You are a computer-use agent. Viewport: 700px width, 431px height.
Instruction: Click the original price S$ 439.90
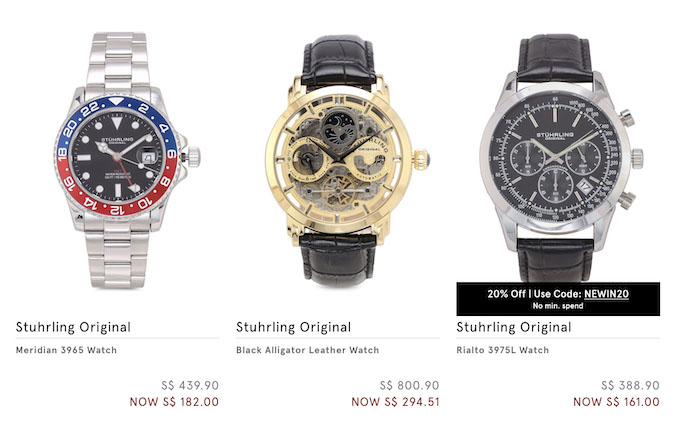(190, 385)
